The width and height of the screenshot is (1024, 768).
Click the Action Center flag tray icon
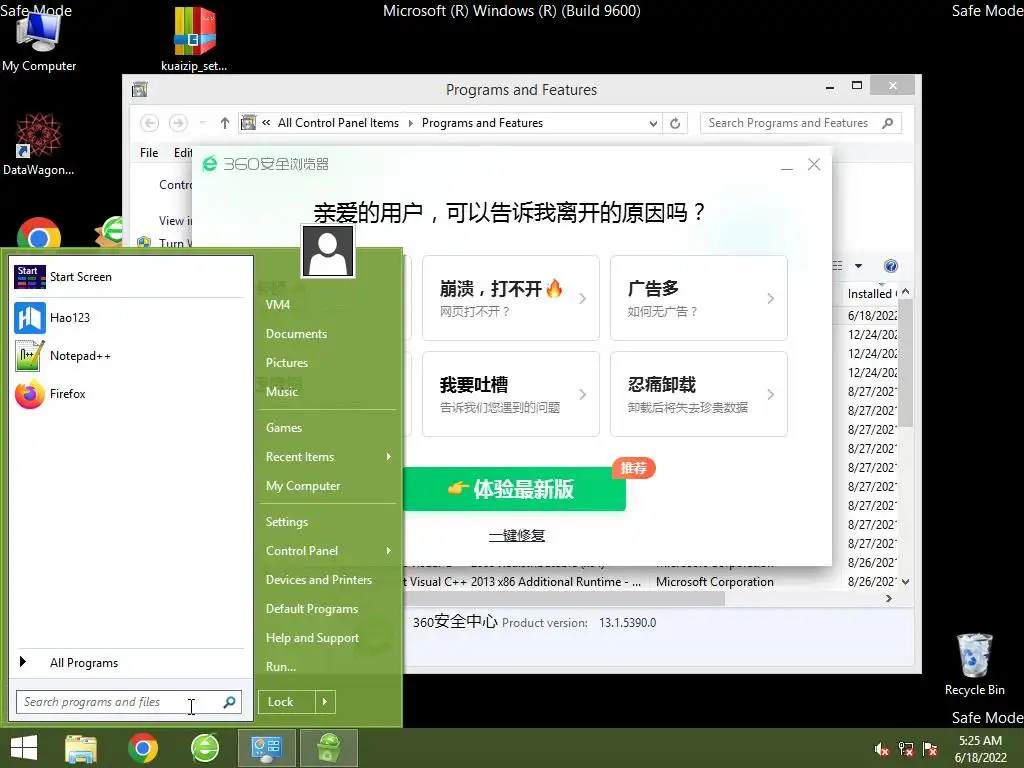pyautogui.click(x=930, y=749)
